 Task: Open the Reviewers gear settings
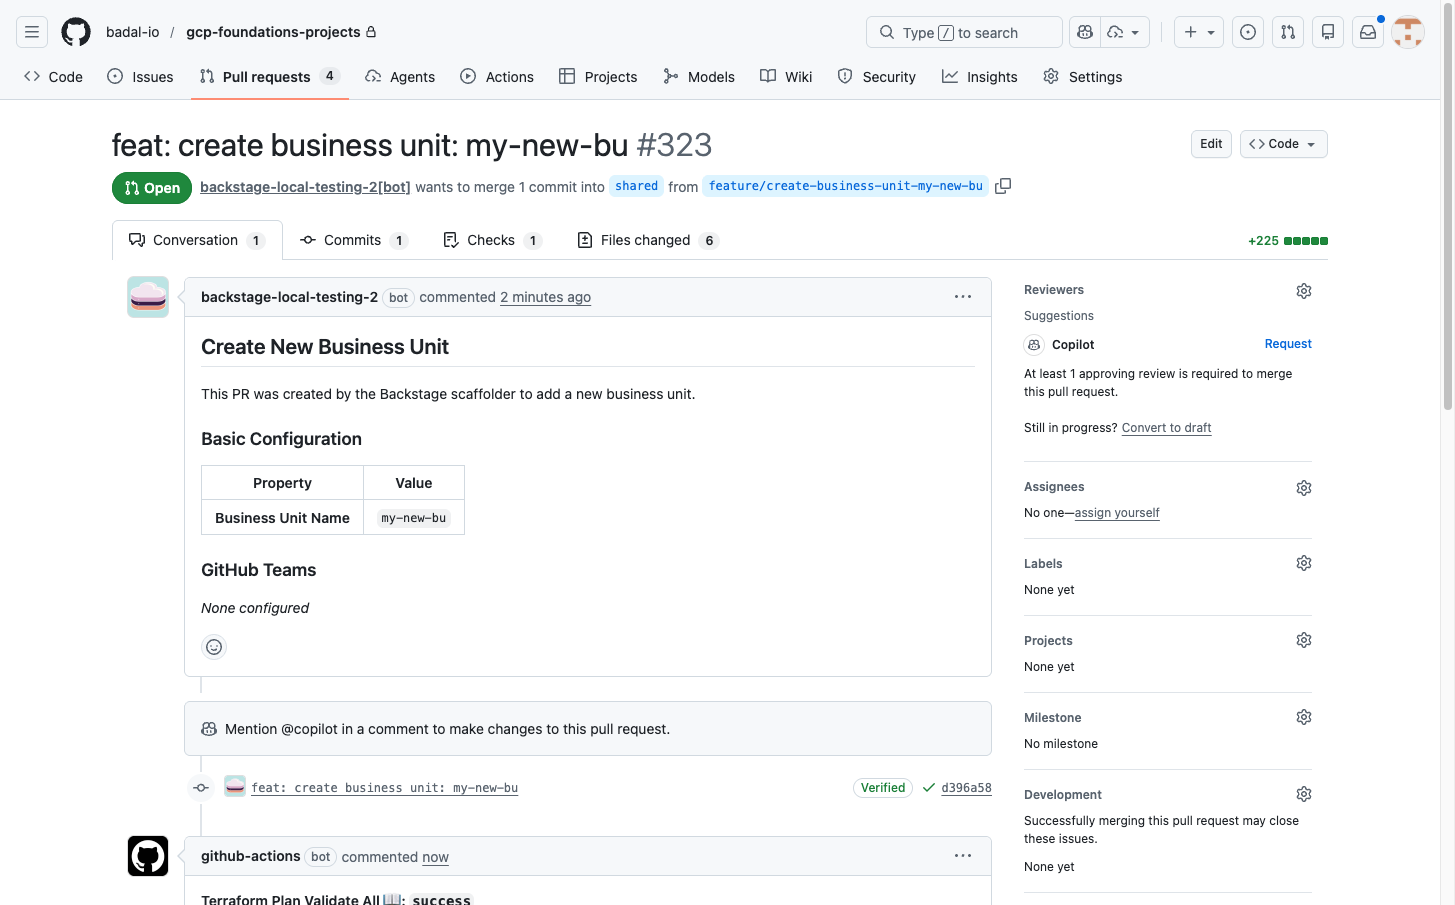pyautogui.click(x=1304, y=291)
